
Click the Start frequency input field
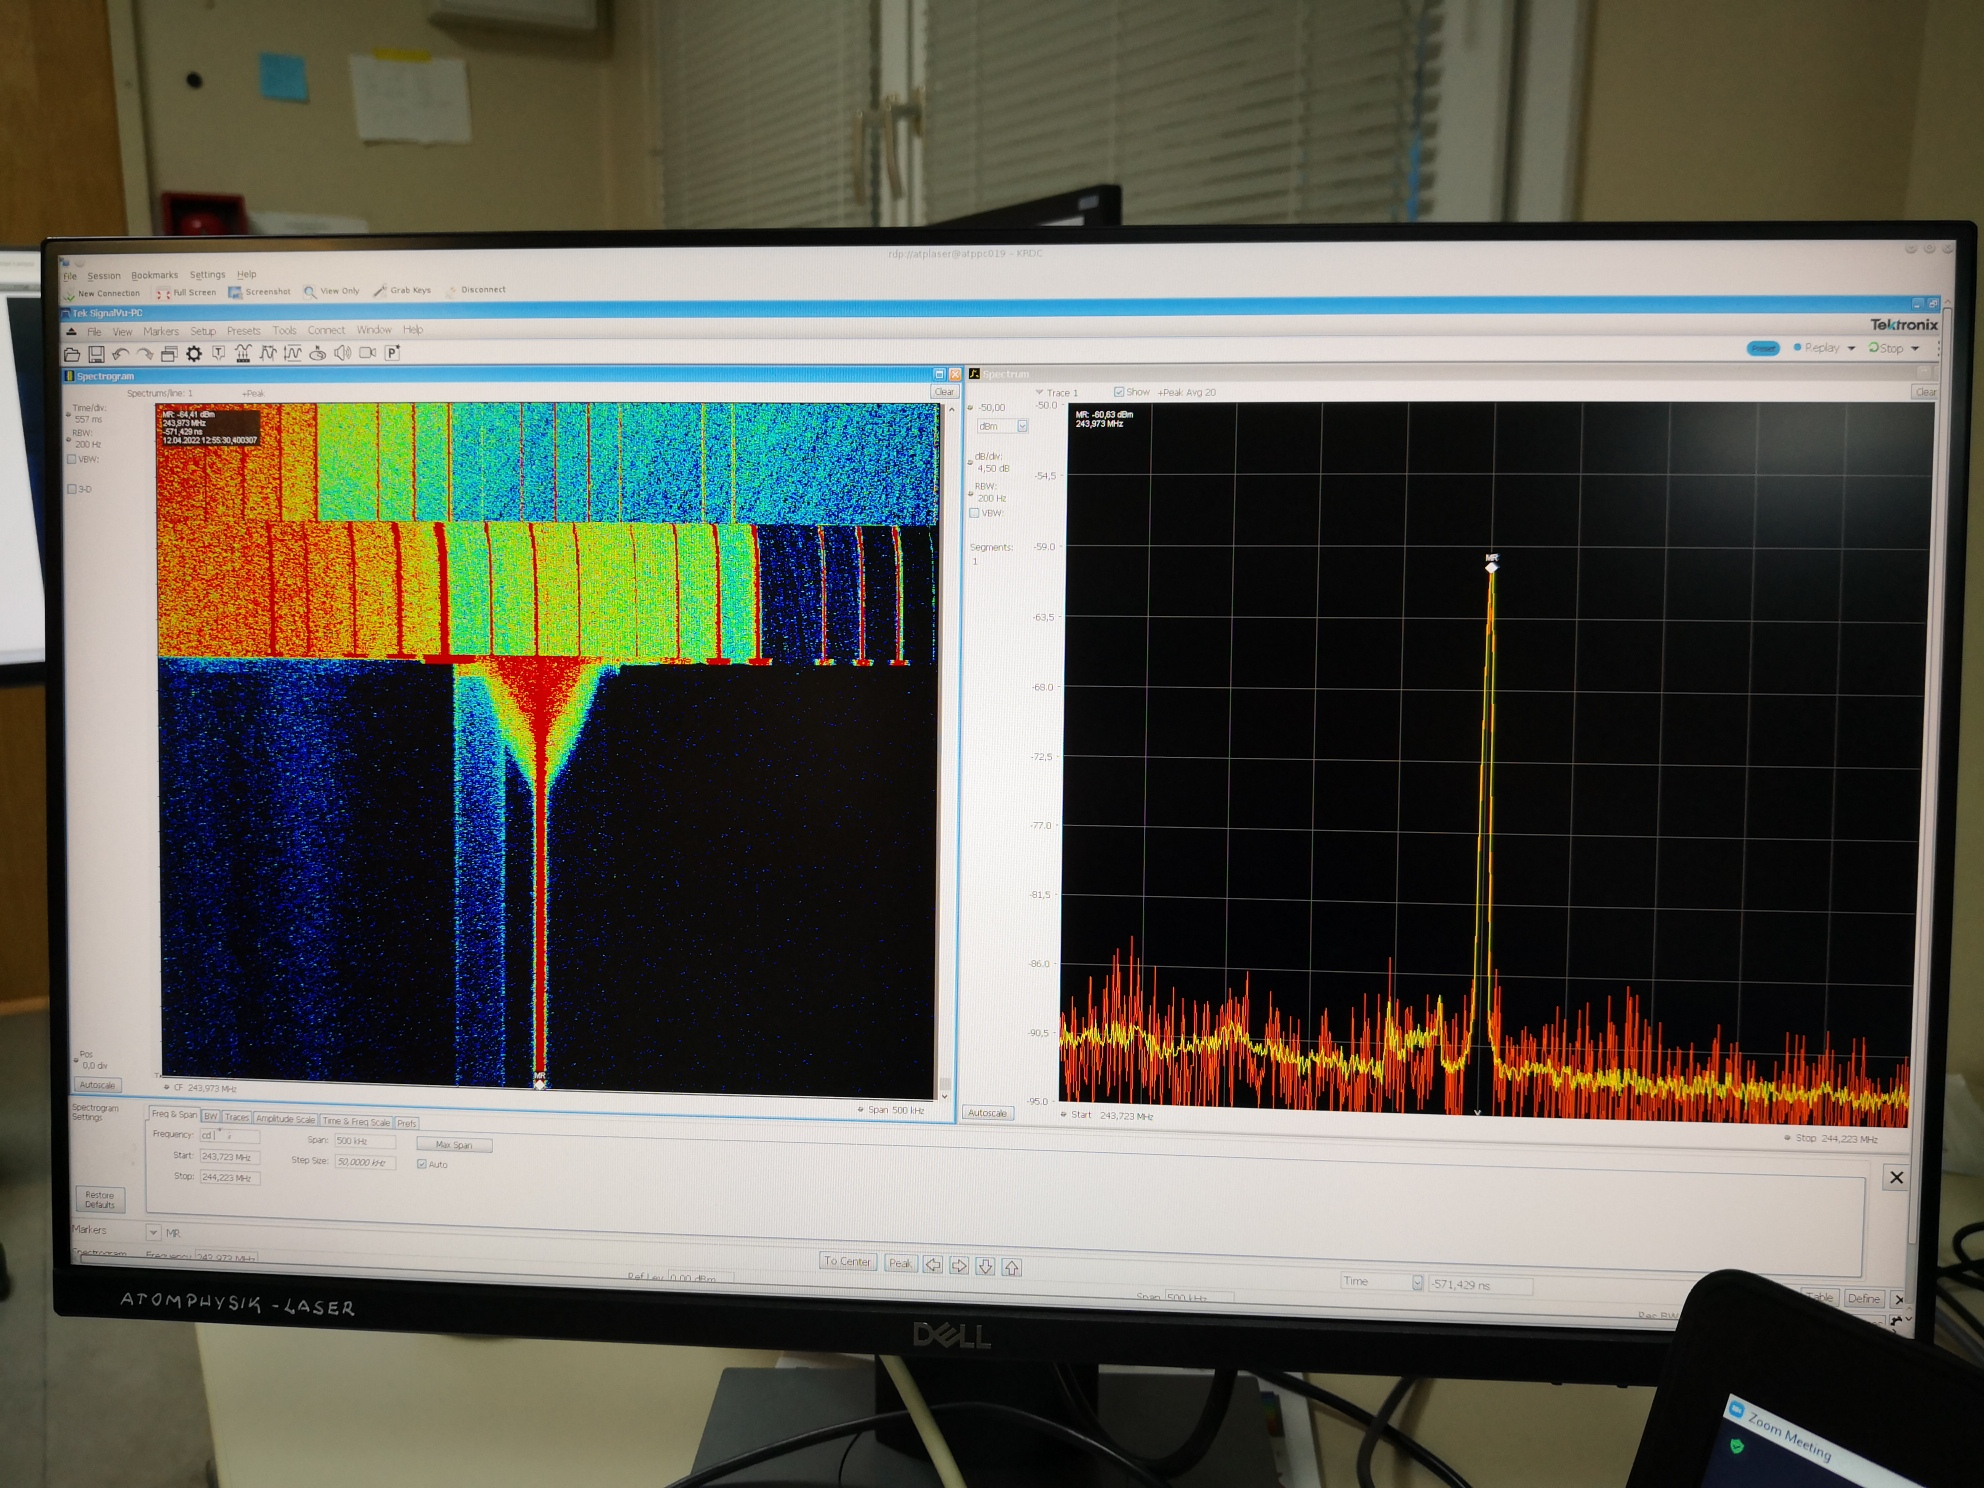(230, 1157)
